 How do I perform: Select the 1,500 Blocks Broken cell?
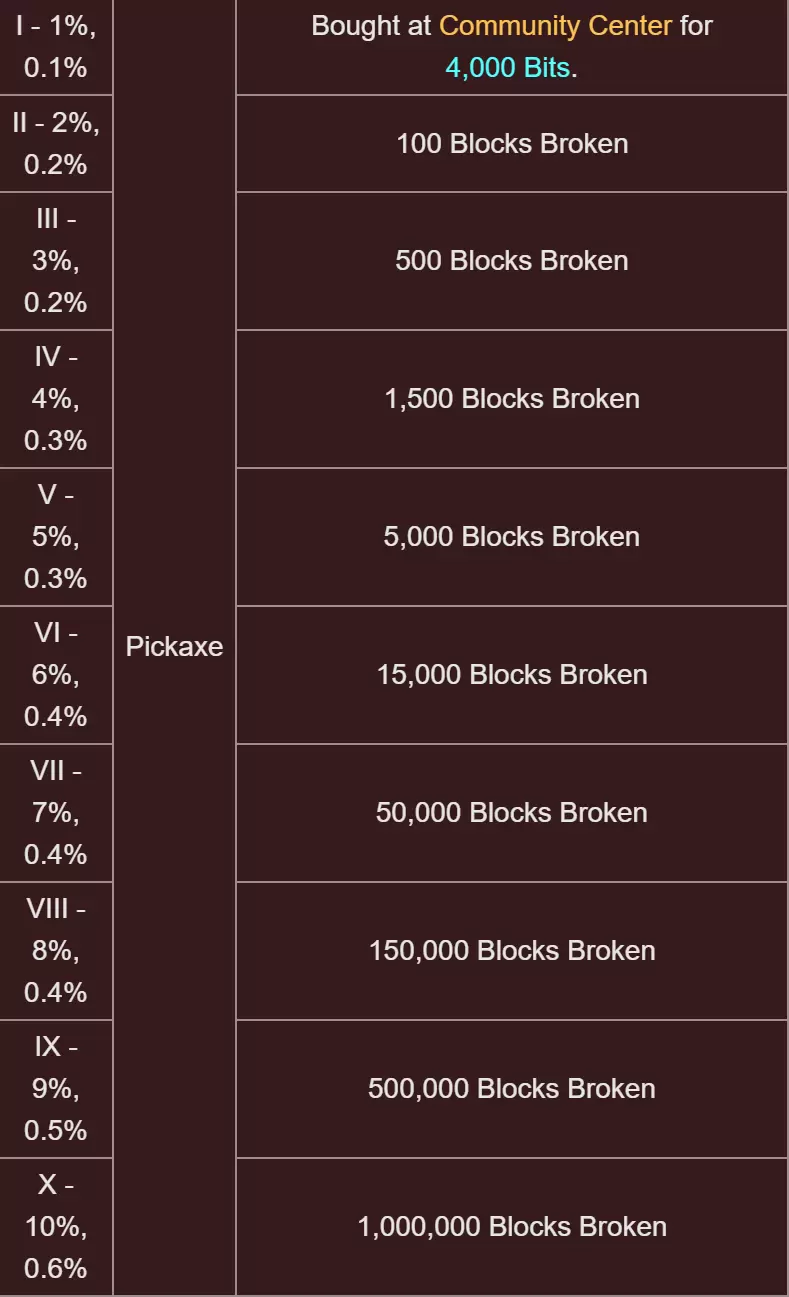(512, 399)
